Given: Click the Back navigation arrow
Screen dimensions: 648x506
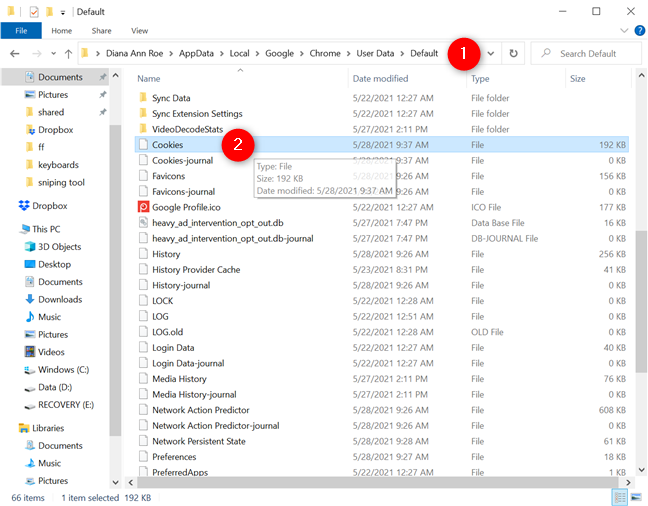Looking at the screenshot, I should (15, 53).
